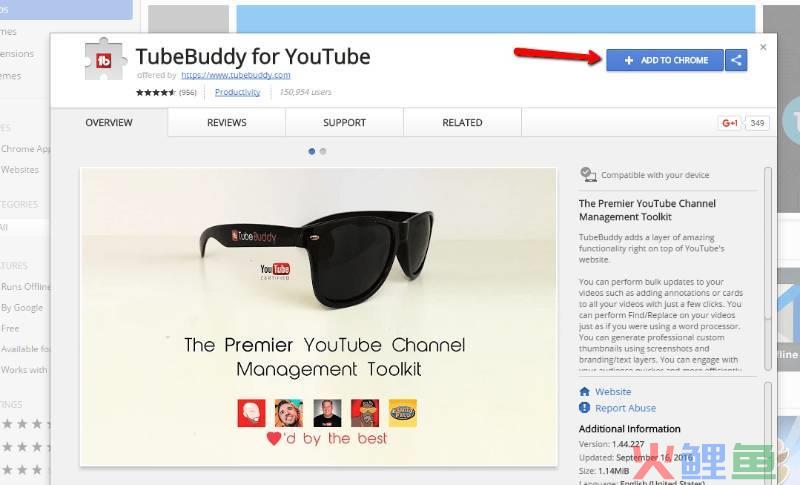The image size is (800, 485).
Task: Click the Version: 1.44.227 text
Action: tap(611, 444)
